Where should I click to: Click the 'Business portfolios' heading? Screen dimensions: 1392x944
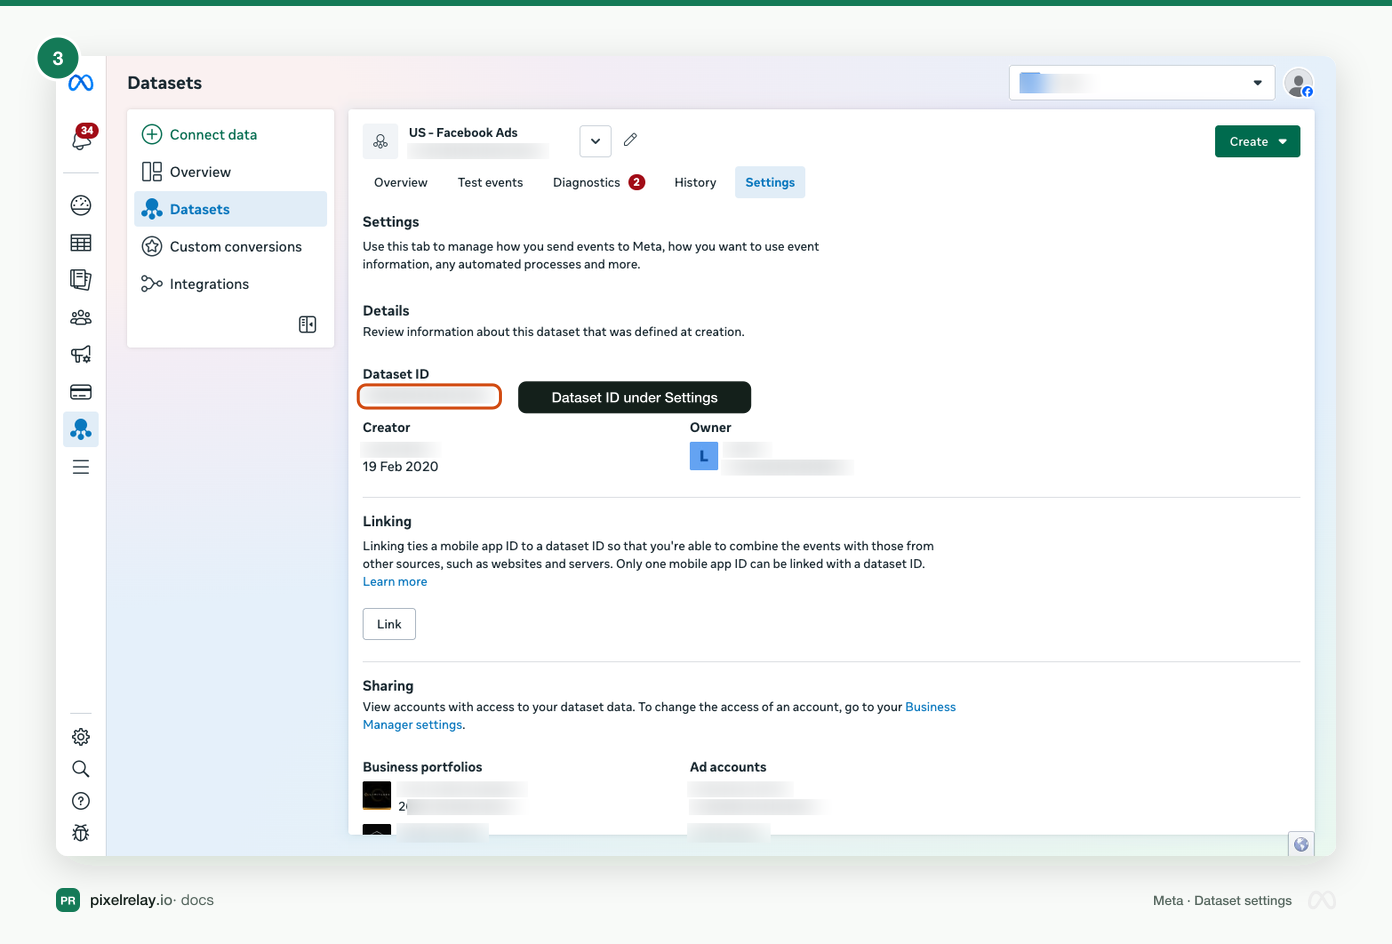point(422,768)
